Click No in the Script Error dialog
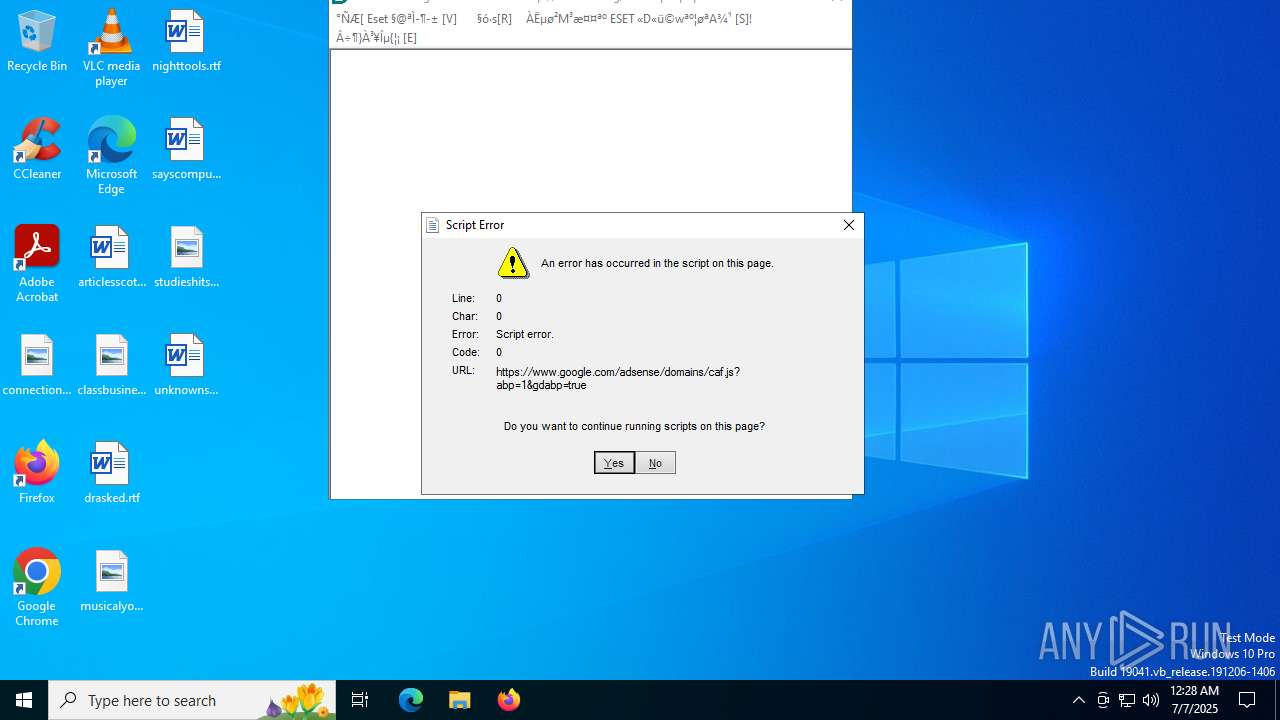Viewport: 1280px width, 720px height. coord(655,462)
